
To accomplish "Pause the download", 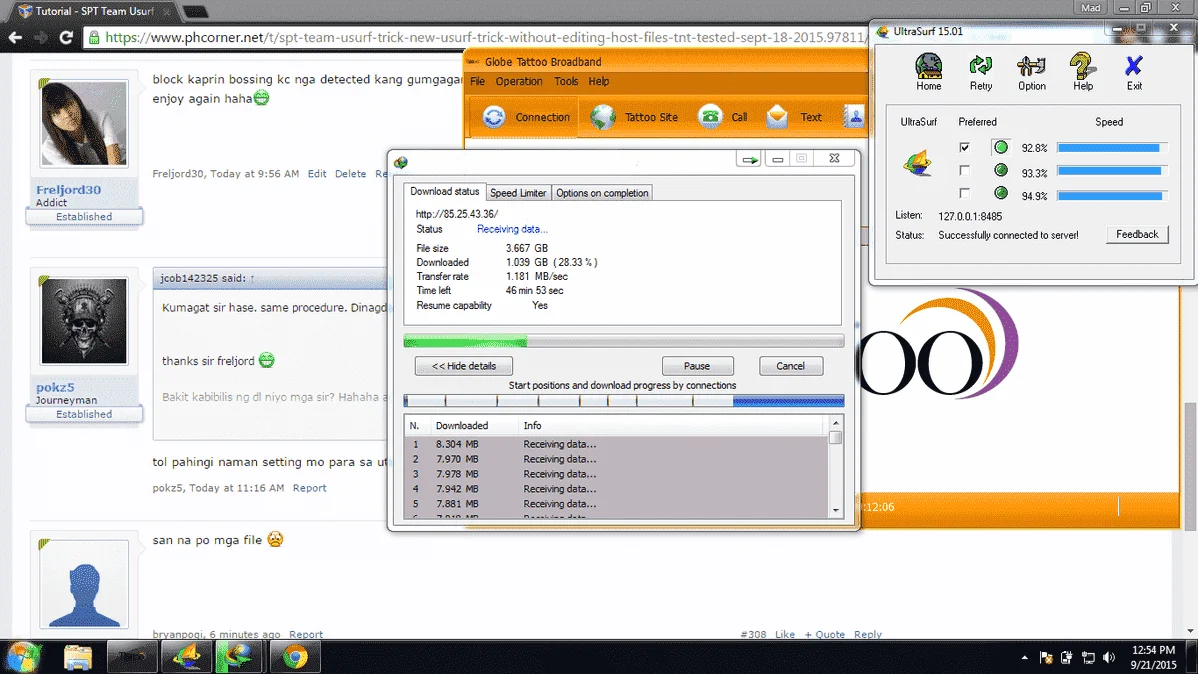I will [697, 366].
